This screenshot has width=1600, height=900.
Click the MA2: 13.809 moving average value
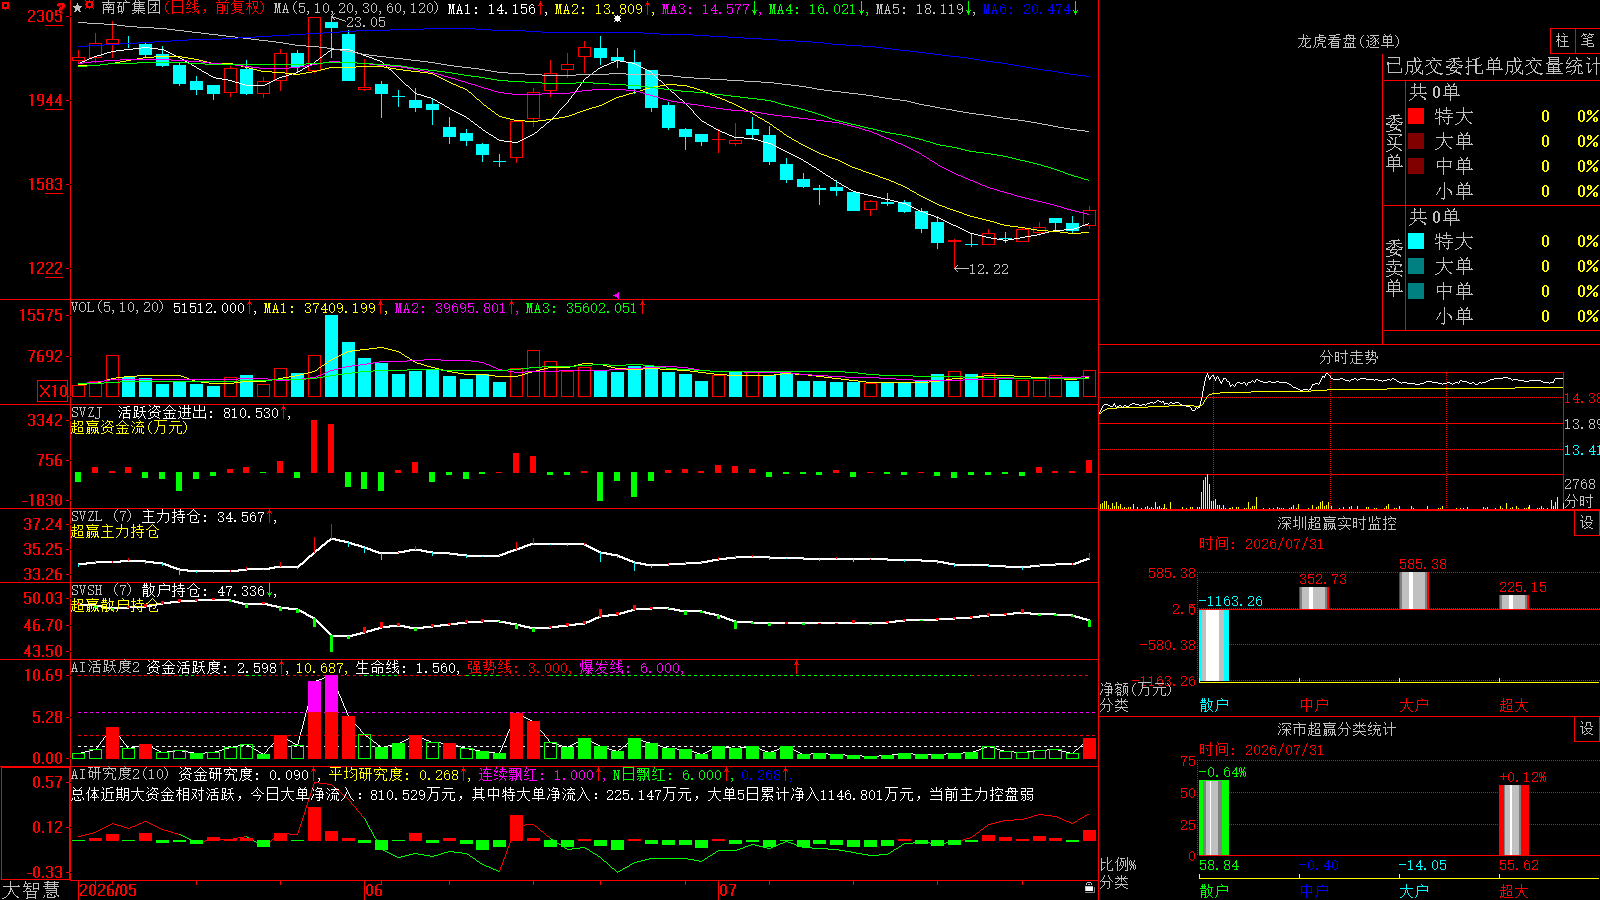603,8
